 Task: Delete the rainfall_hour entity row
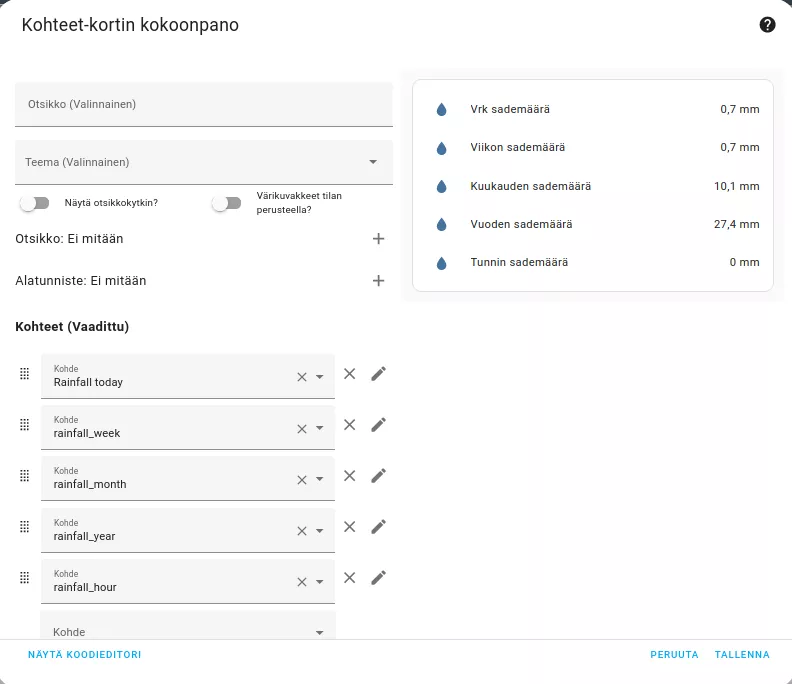click(x=350, y=578)
